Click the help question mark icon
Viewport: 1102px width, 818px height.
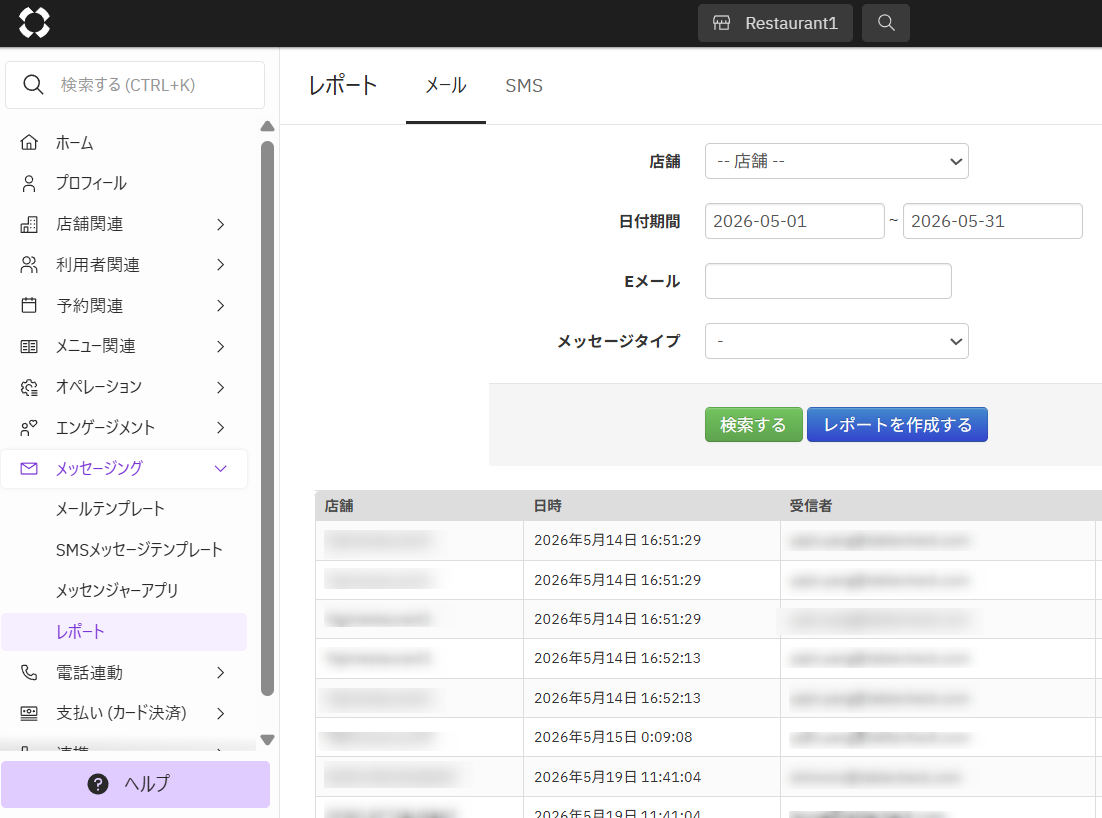click(x=98, y=784)
